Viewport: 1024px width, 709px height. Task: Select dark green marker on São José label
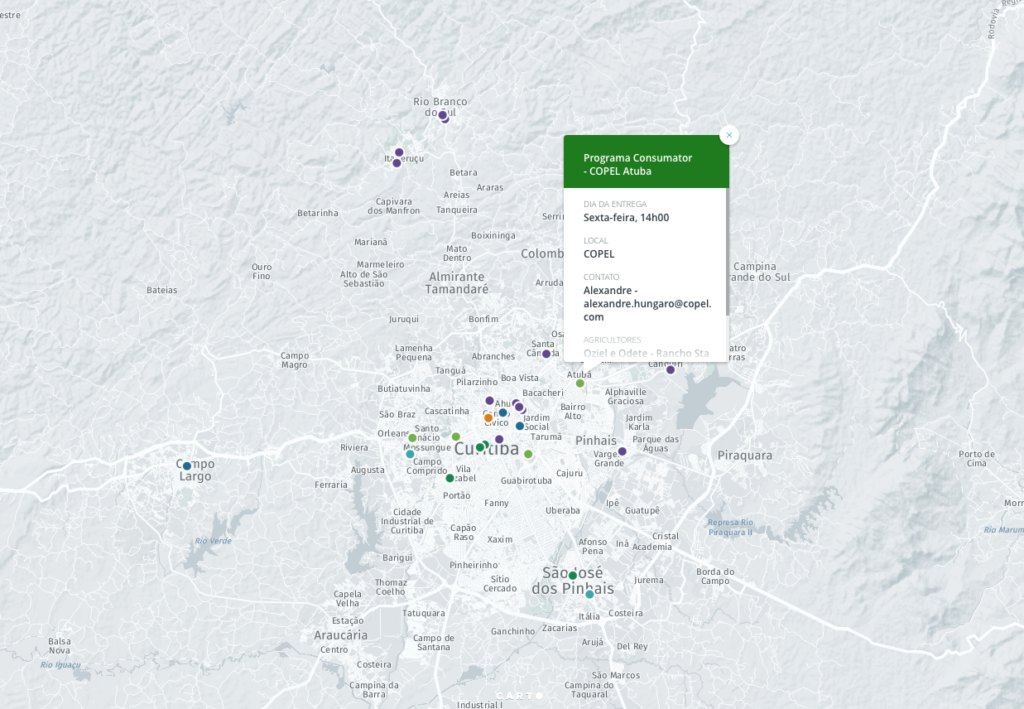click(x=573, y=575)
